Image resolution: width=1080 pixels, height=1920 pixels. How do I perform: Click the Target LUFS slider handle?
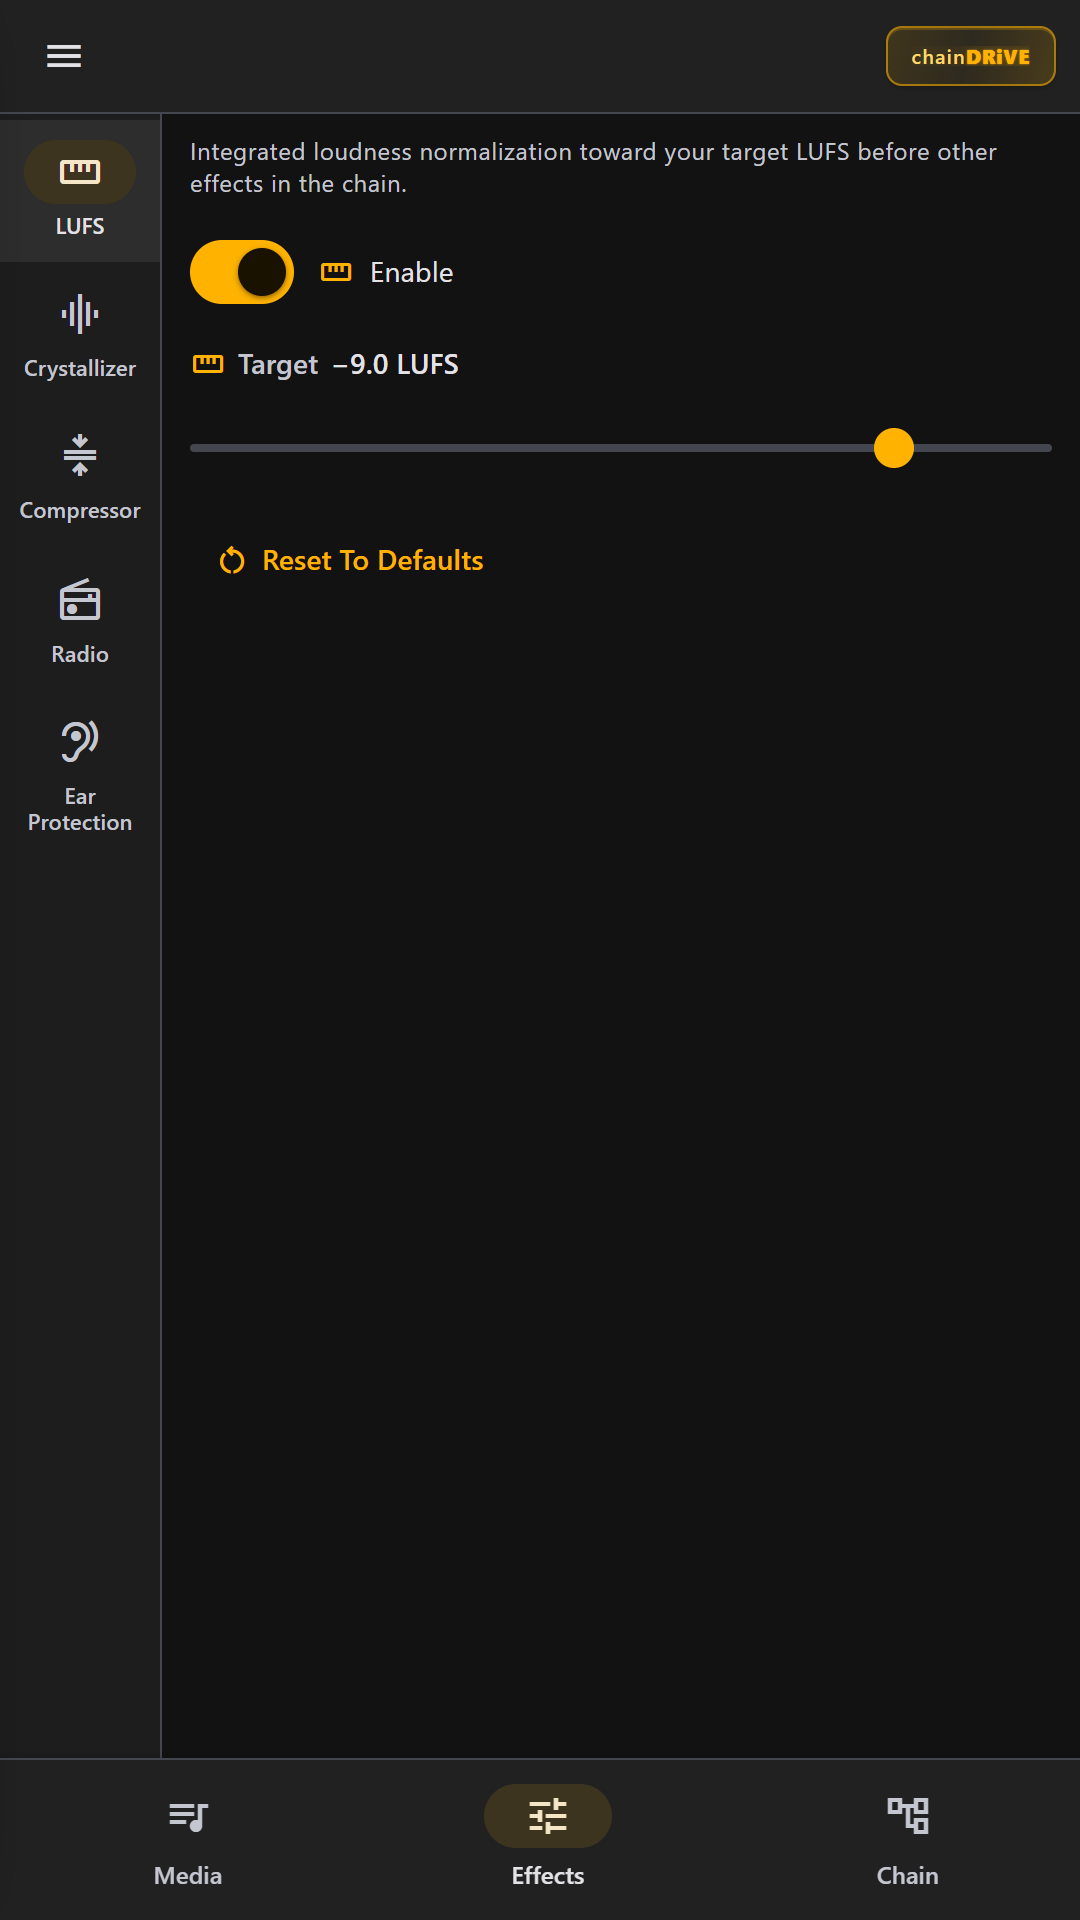(894, 448)
